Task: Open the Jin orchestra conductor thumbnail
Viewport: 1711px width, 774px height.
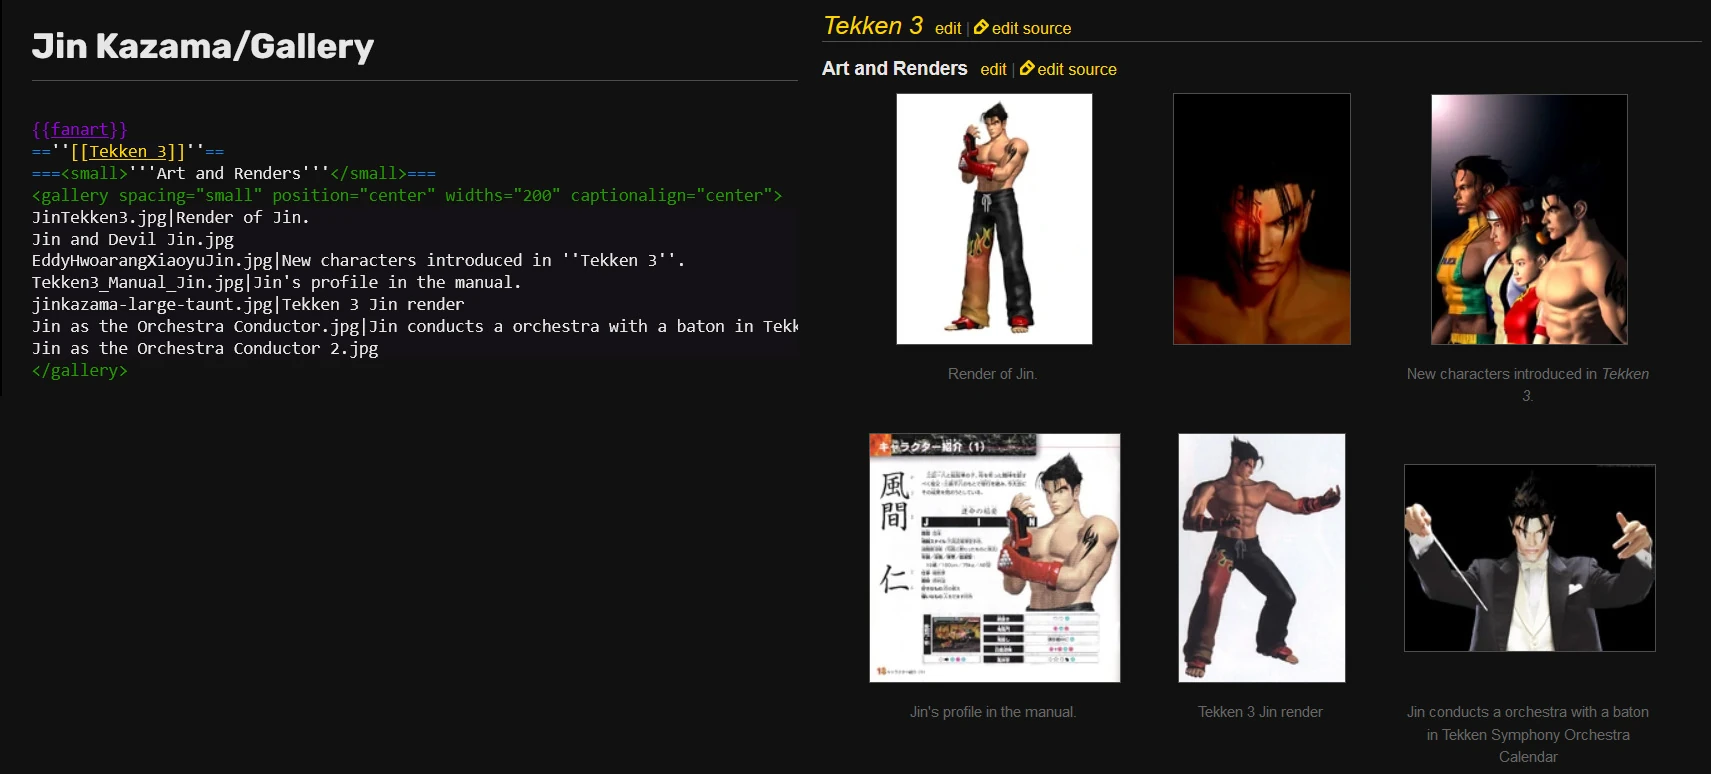Action: (1529, 558)
